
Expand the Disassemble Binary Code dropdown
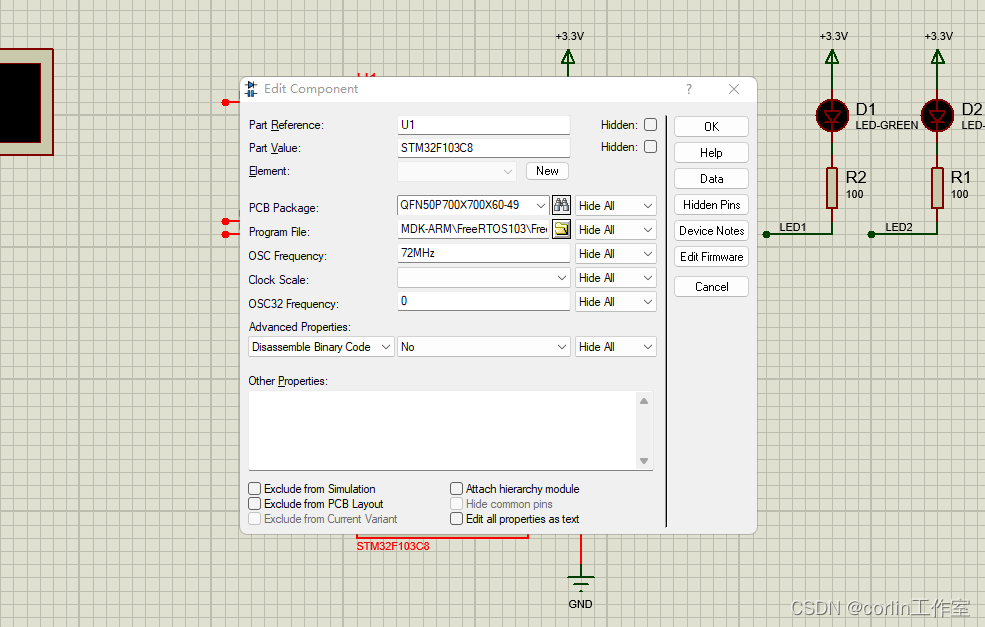(385, 346)
